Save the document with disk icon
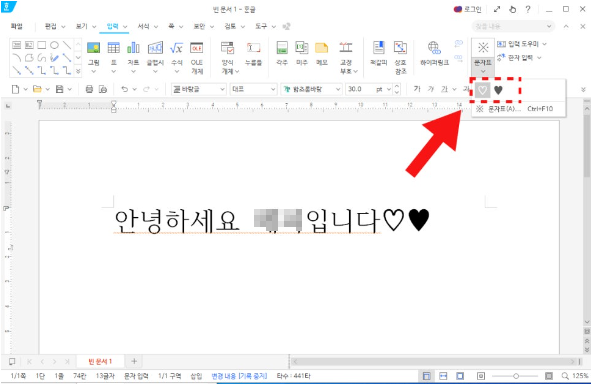Viewport: 593px width, 384px height. tap(59, 89)
